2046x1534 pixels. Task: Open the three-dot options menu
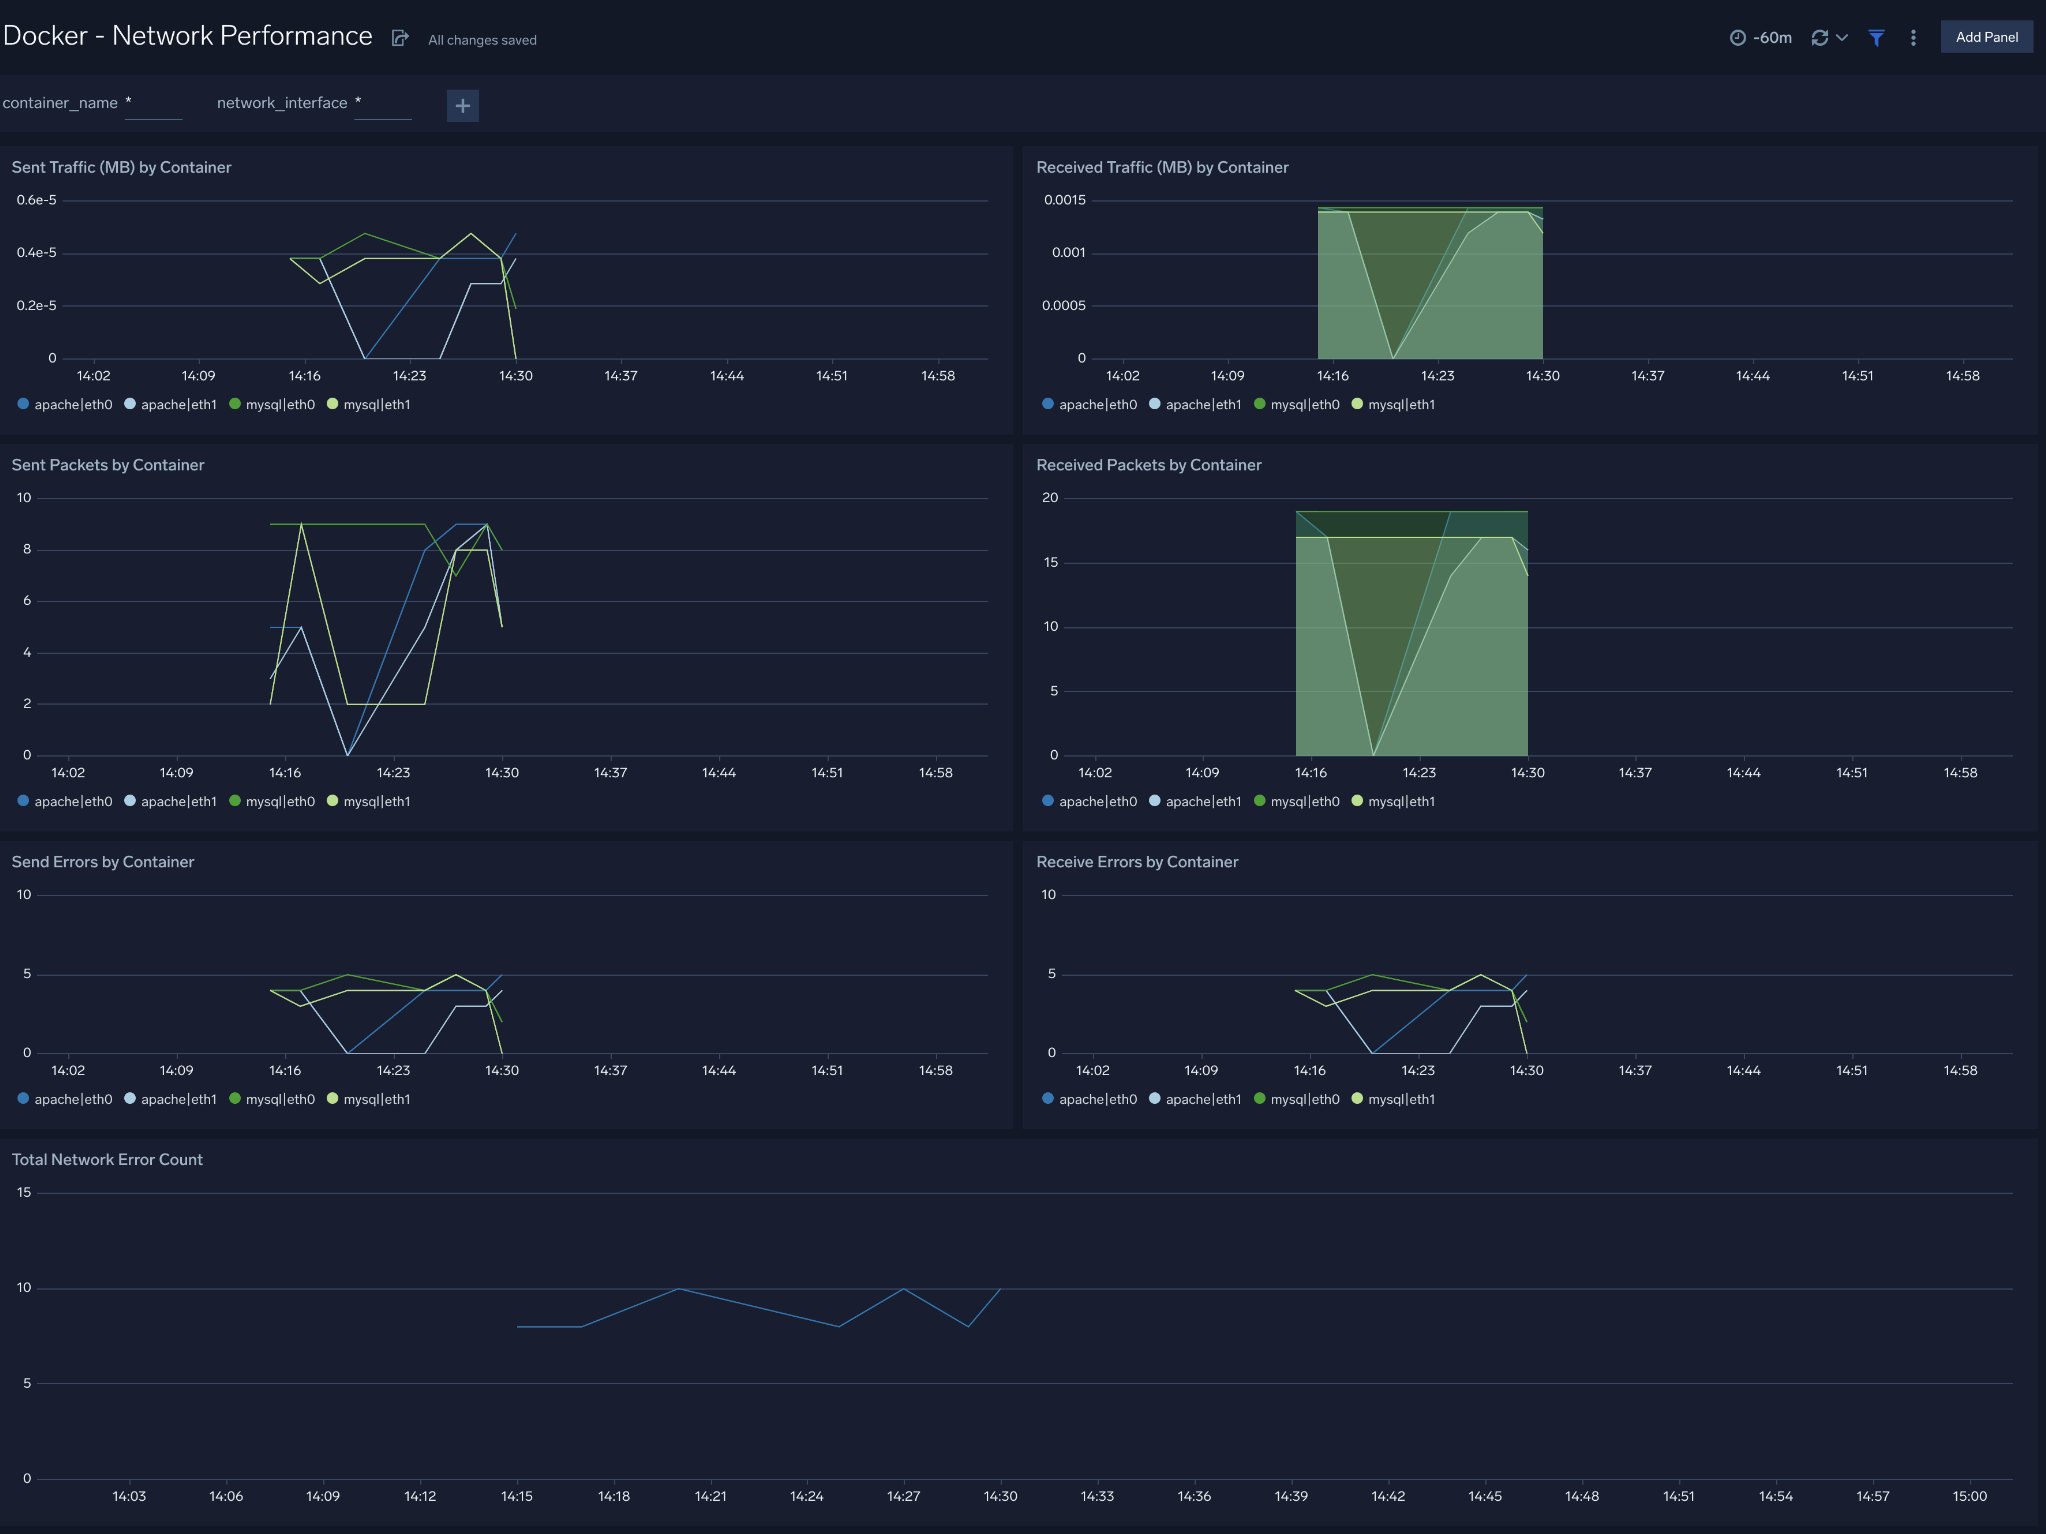(x=1913, y=37)
